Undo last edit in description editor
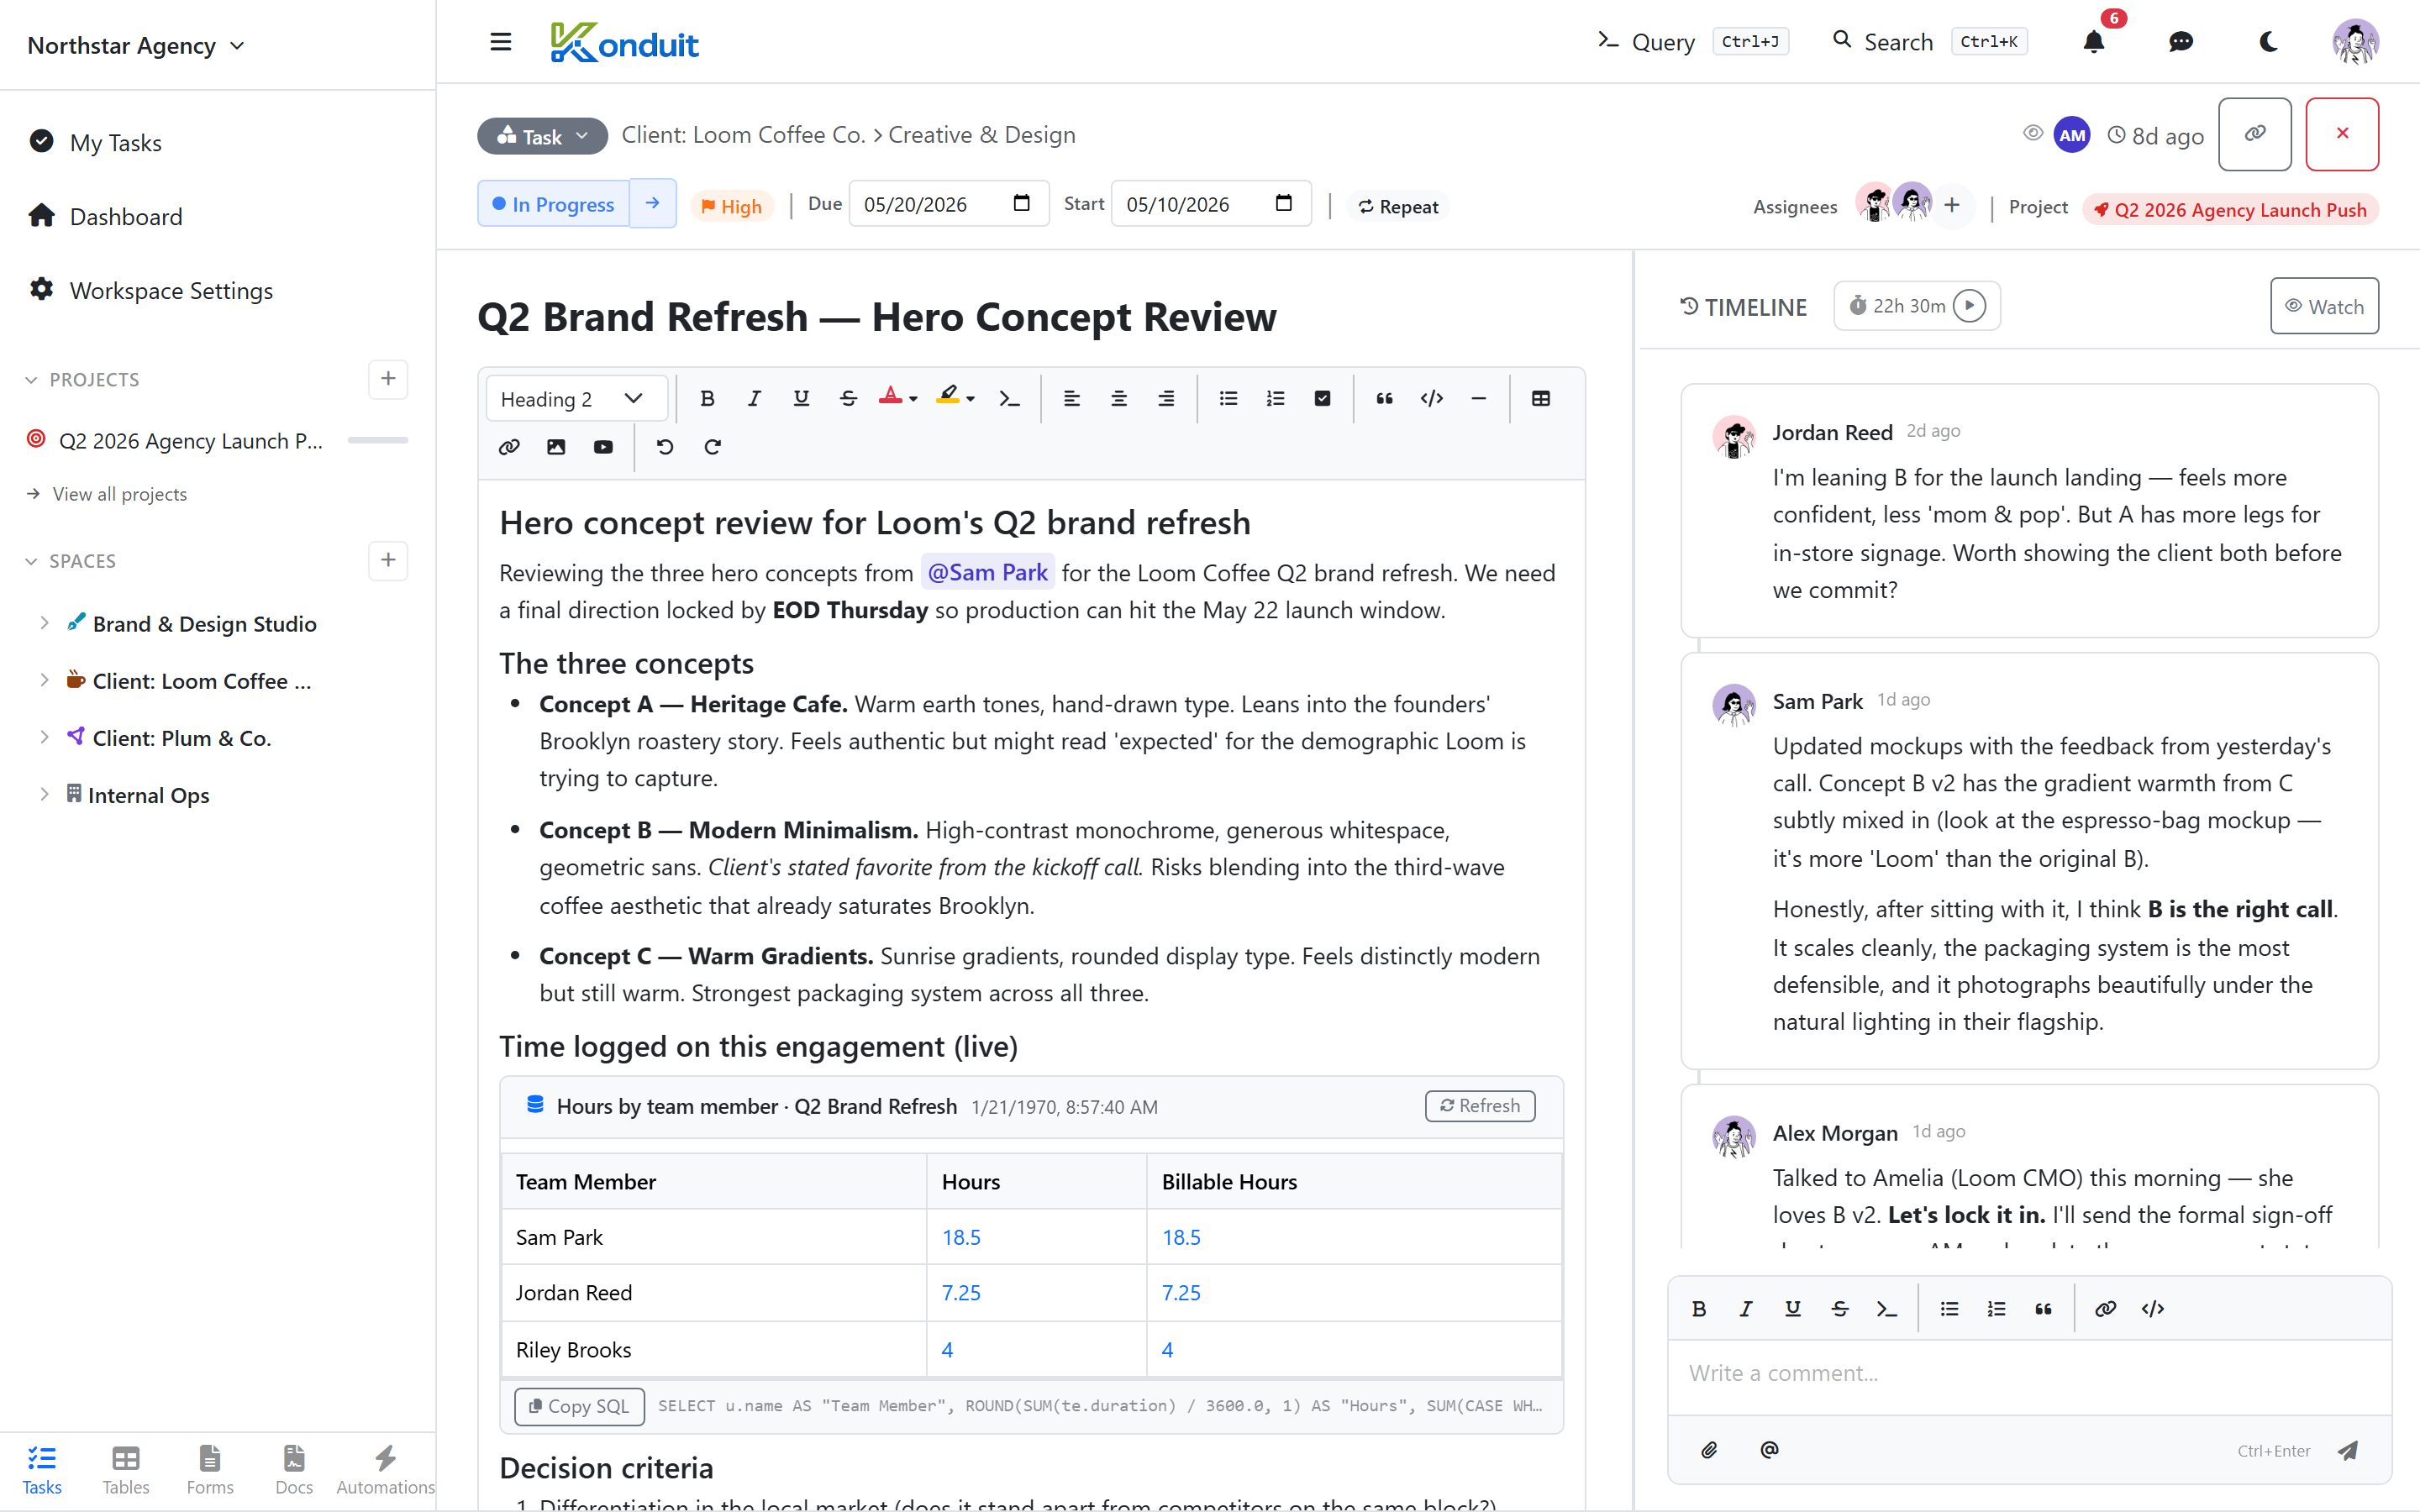This screenshot has width=2420, height=1512. (665, 447)
